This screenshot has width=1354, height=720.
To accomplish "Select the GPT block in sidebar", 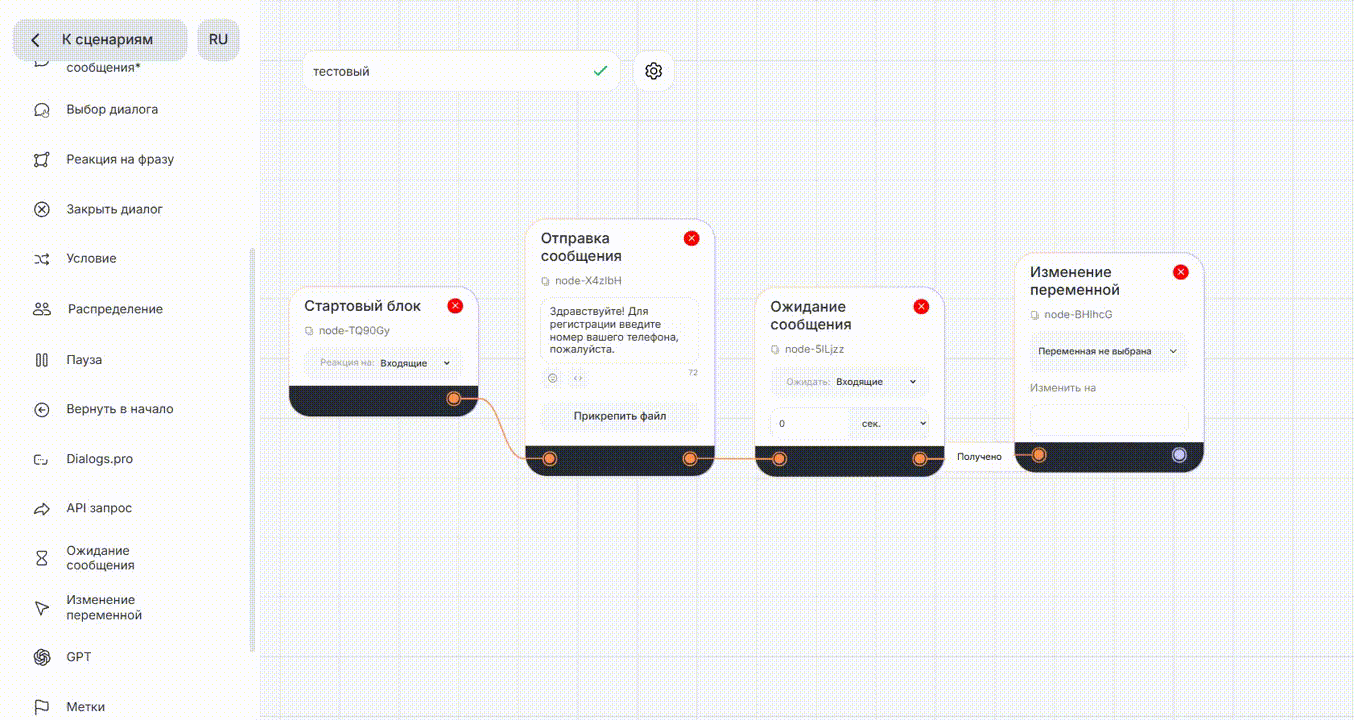I will (78, 657).
